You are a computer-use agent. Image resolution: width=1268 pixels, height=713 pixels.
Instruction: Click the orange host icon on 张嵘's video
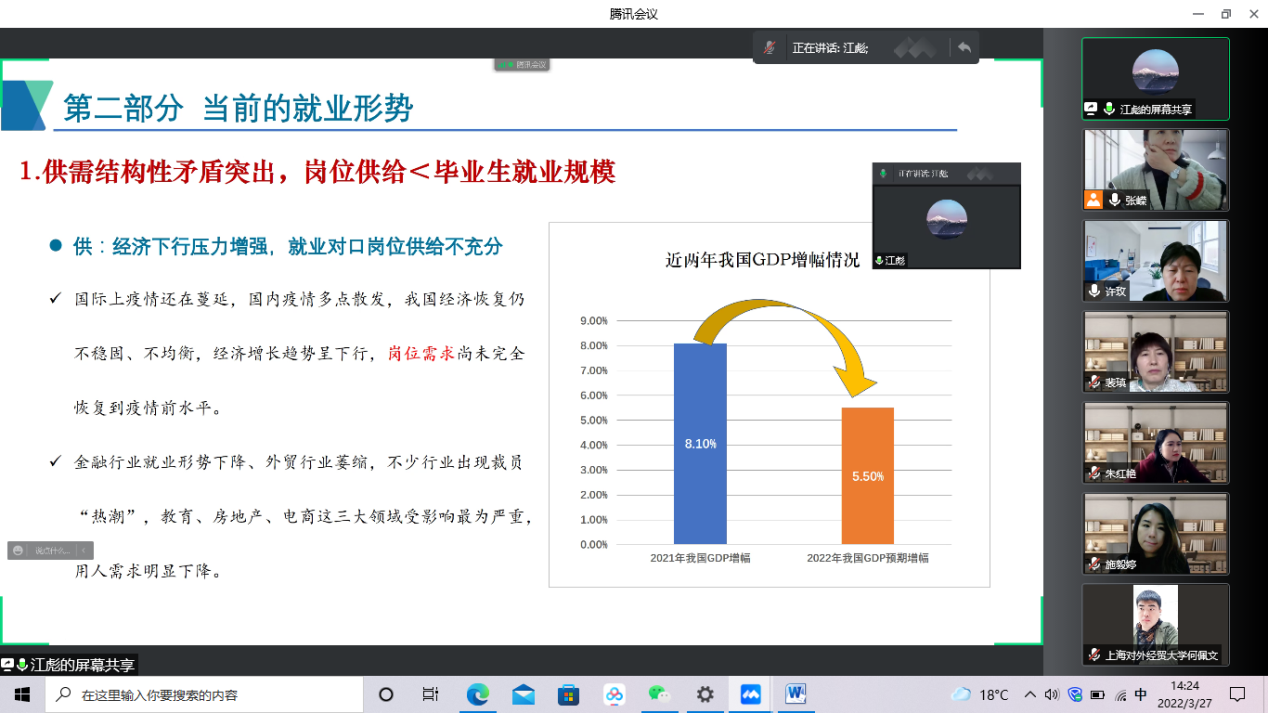(x=1093, y=200)
